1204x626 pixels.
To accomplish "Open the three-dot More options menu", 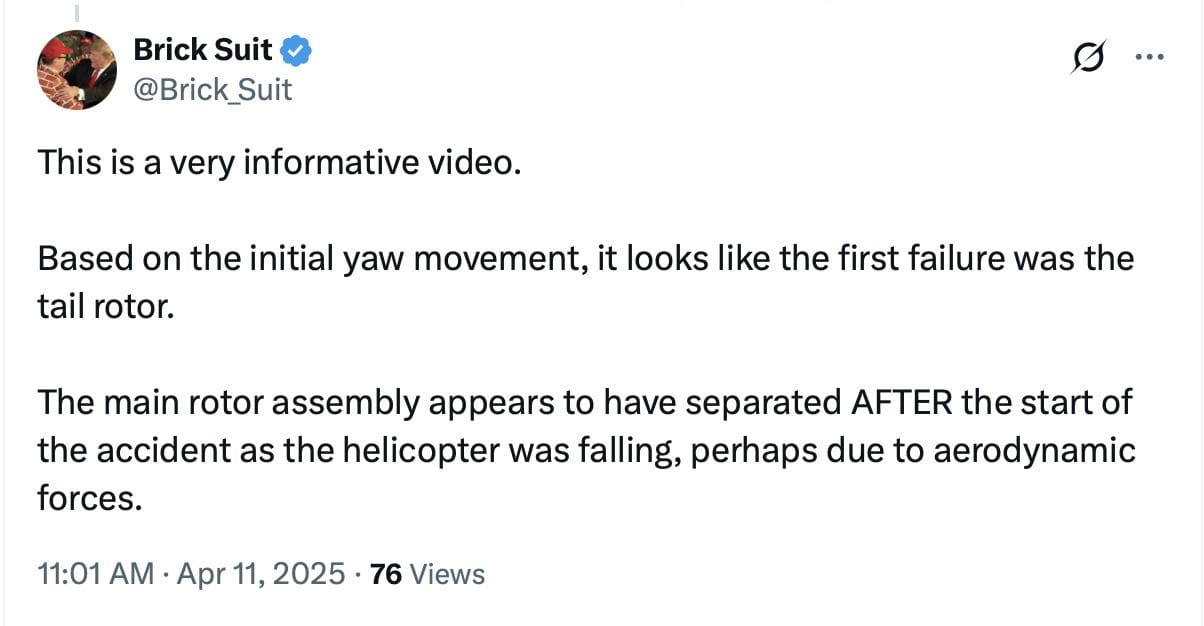I will (x=1150, y=58).
